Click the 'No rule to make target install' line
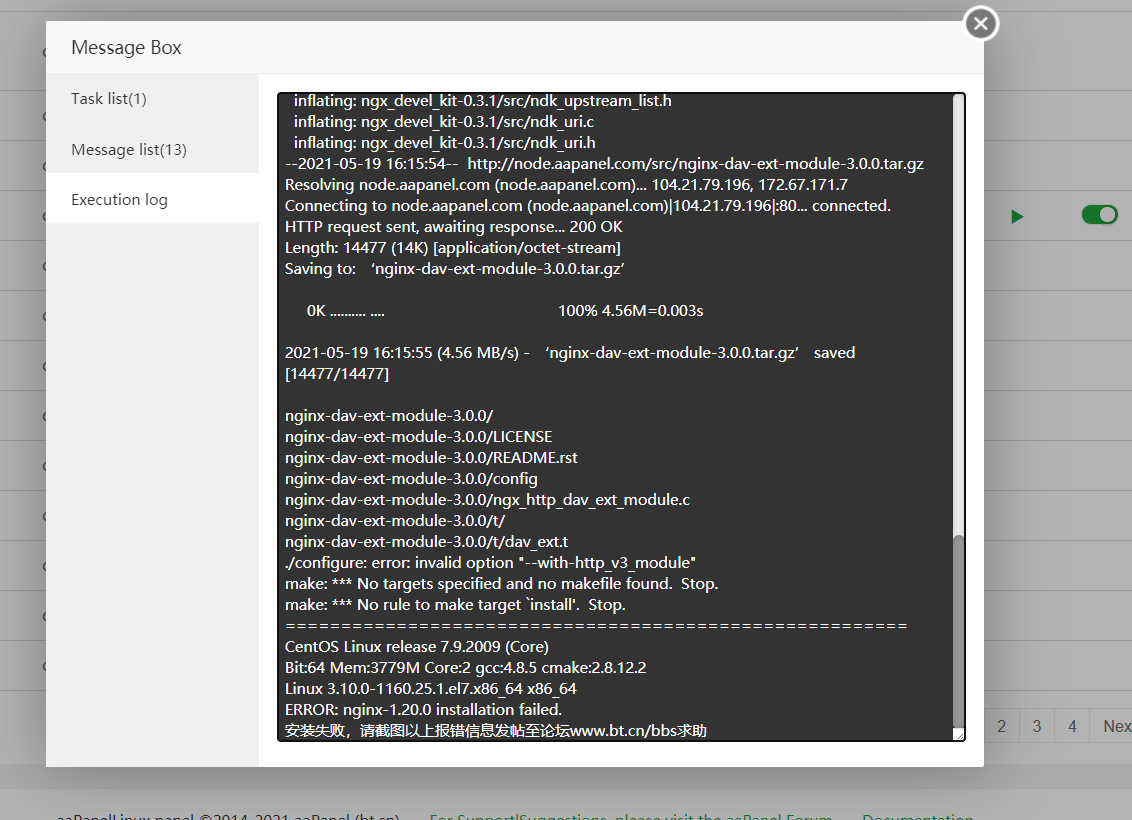Screen dimensions: 1132x820 point(455,605)
